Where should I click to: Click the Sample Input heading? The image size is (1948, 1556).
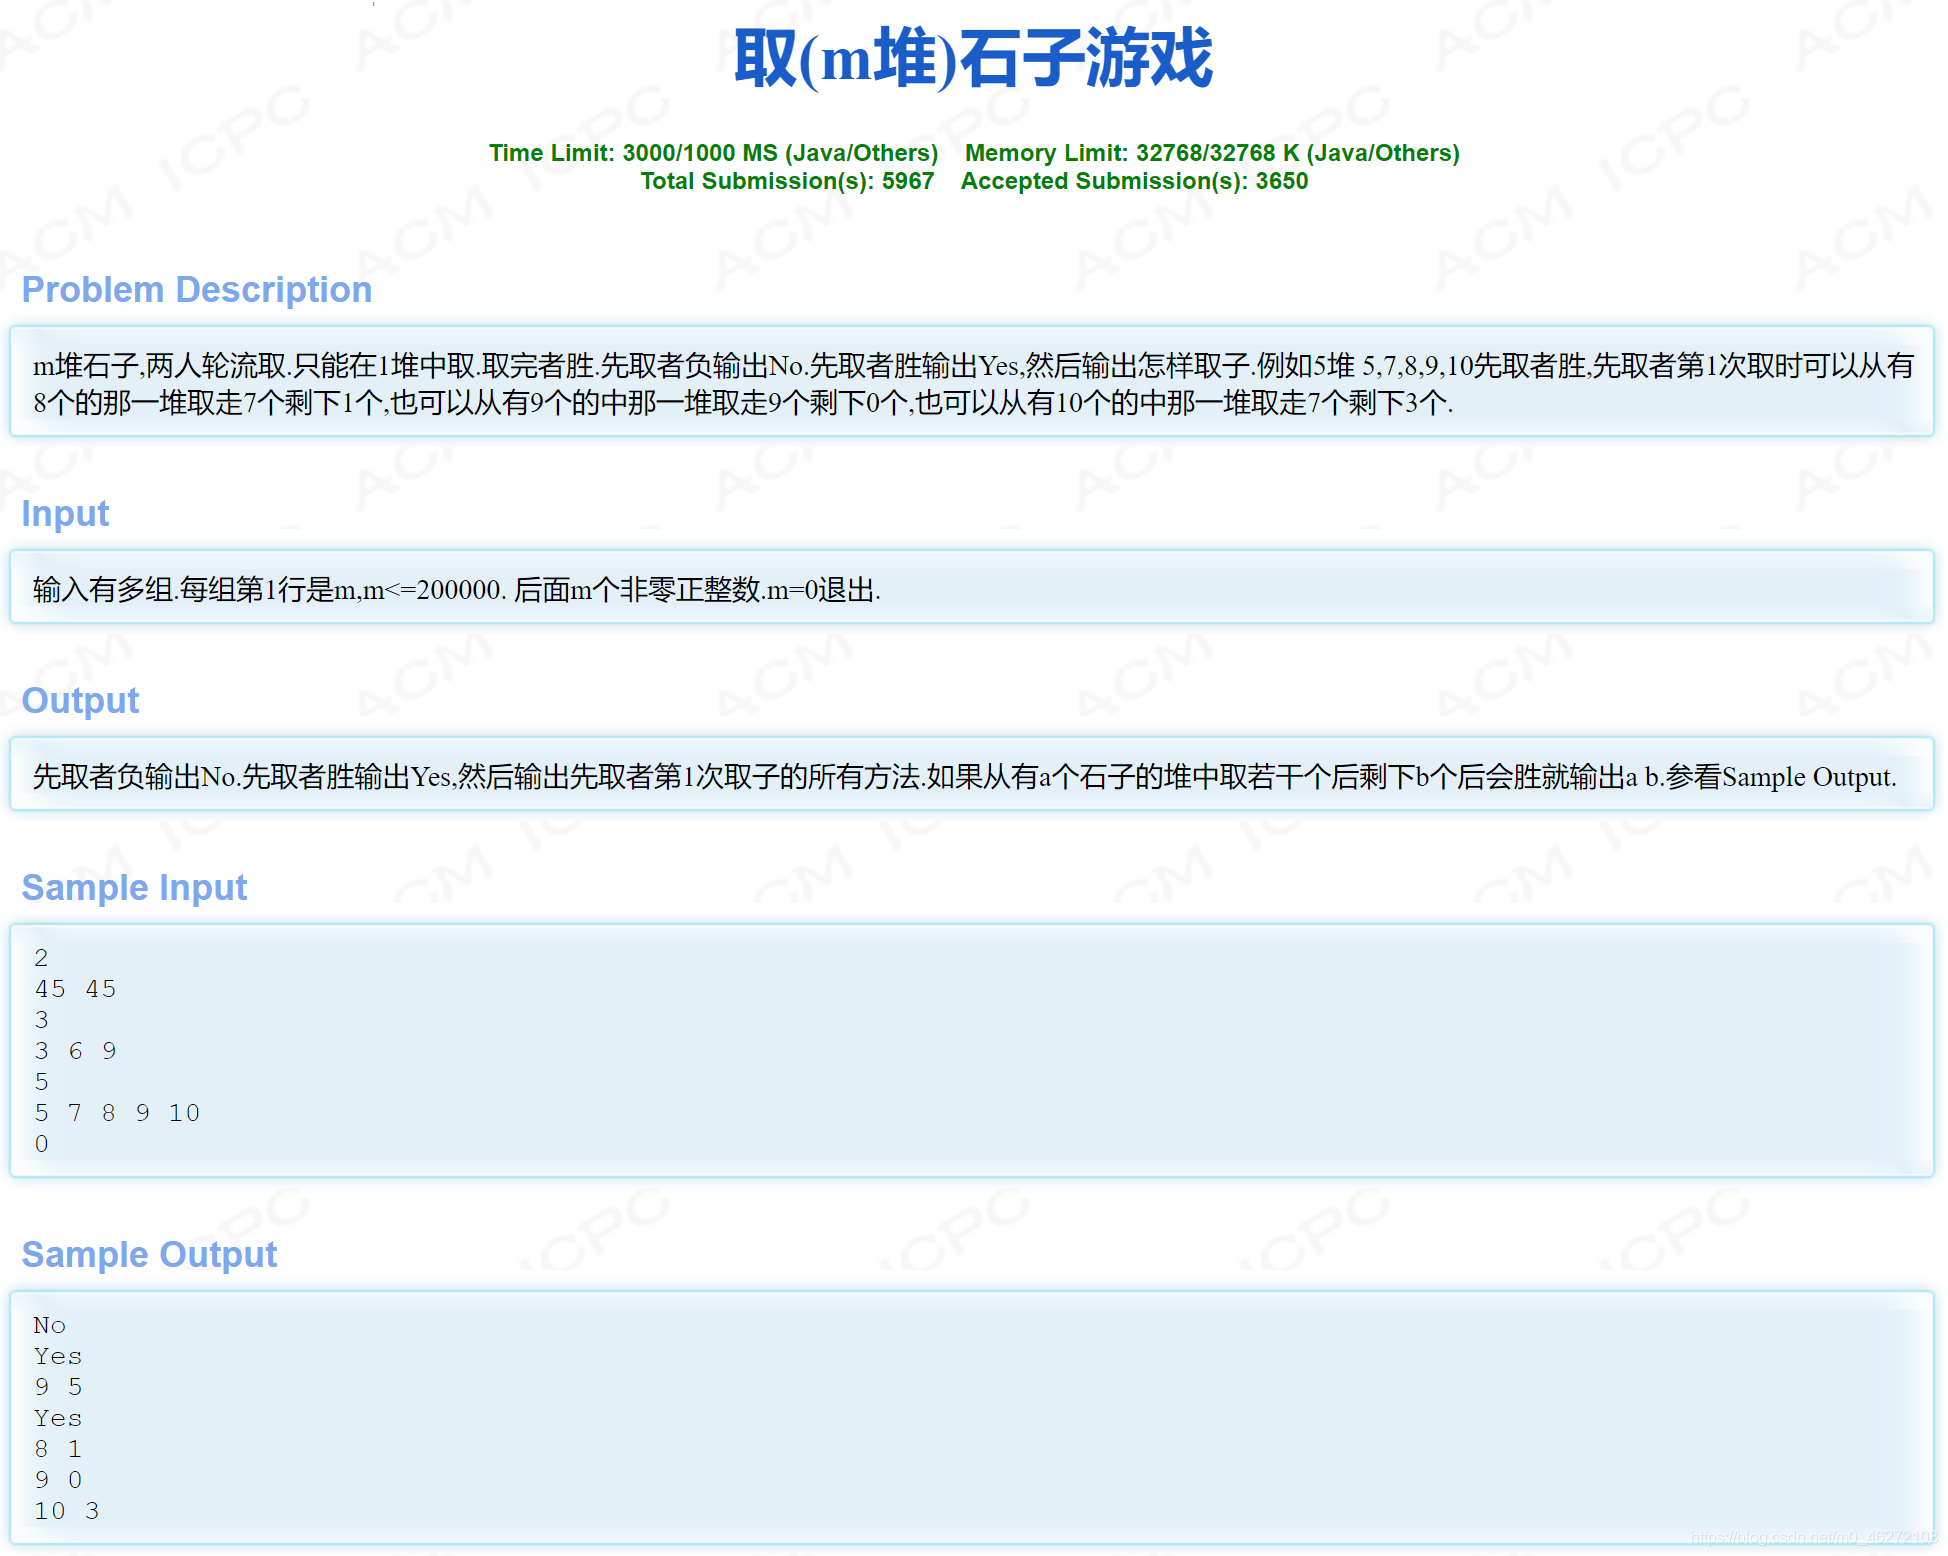coord(134,888)
